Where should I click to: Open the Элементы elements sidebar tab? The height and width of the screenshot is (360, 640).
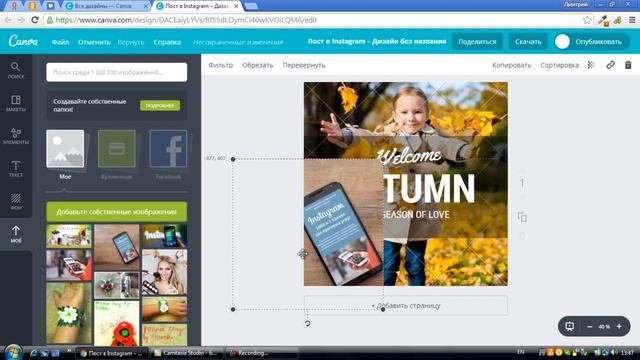(16, 136)
